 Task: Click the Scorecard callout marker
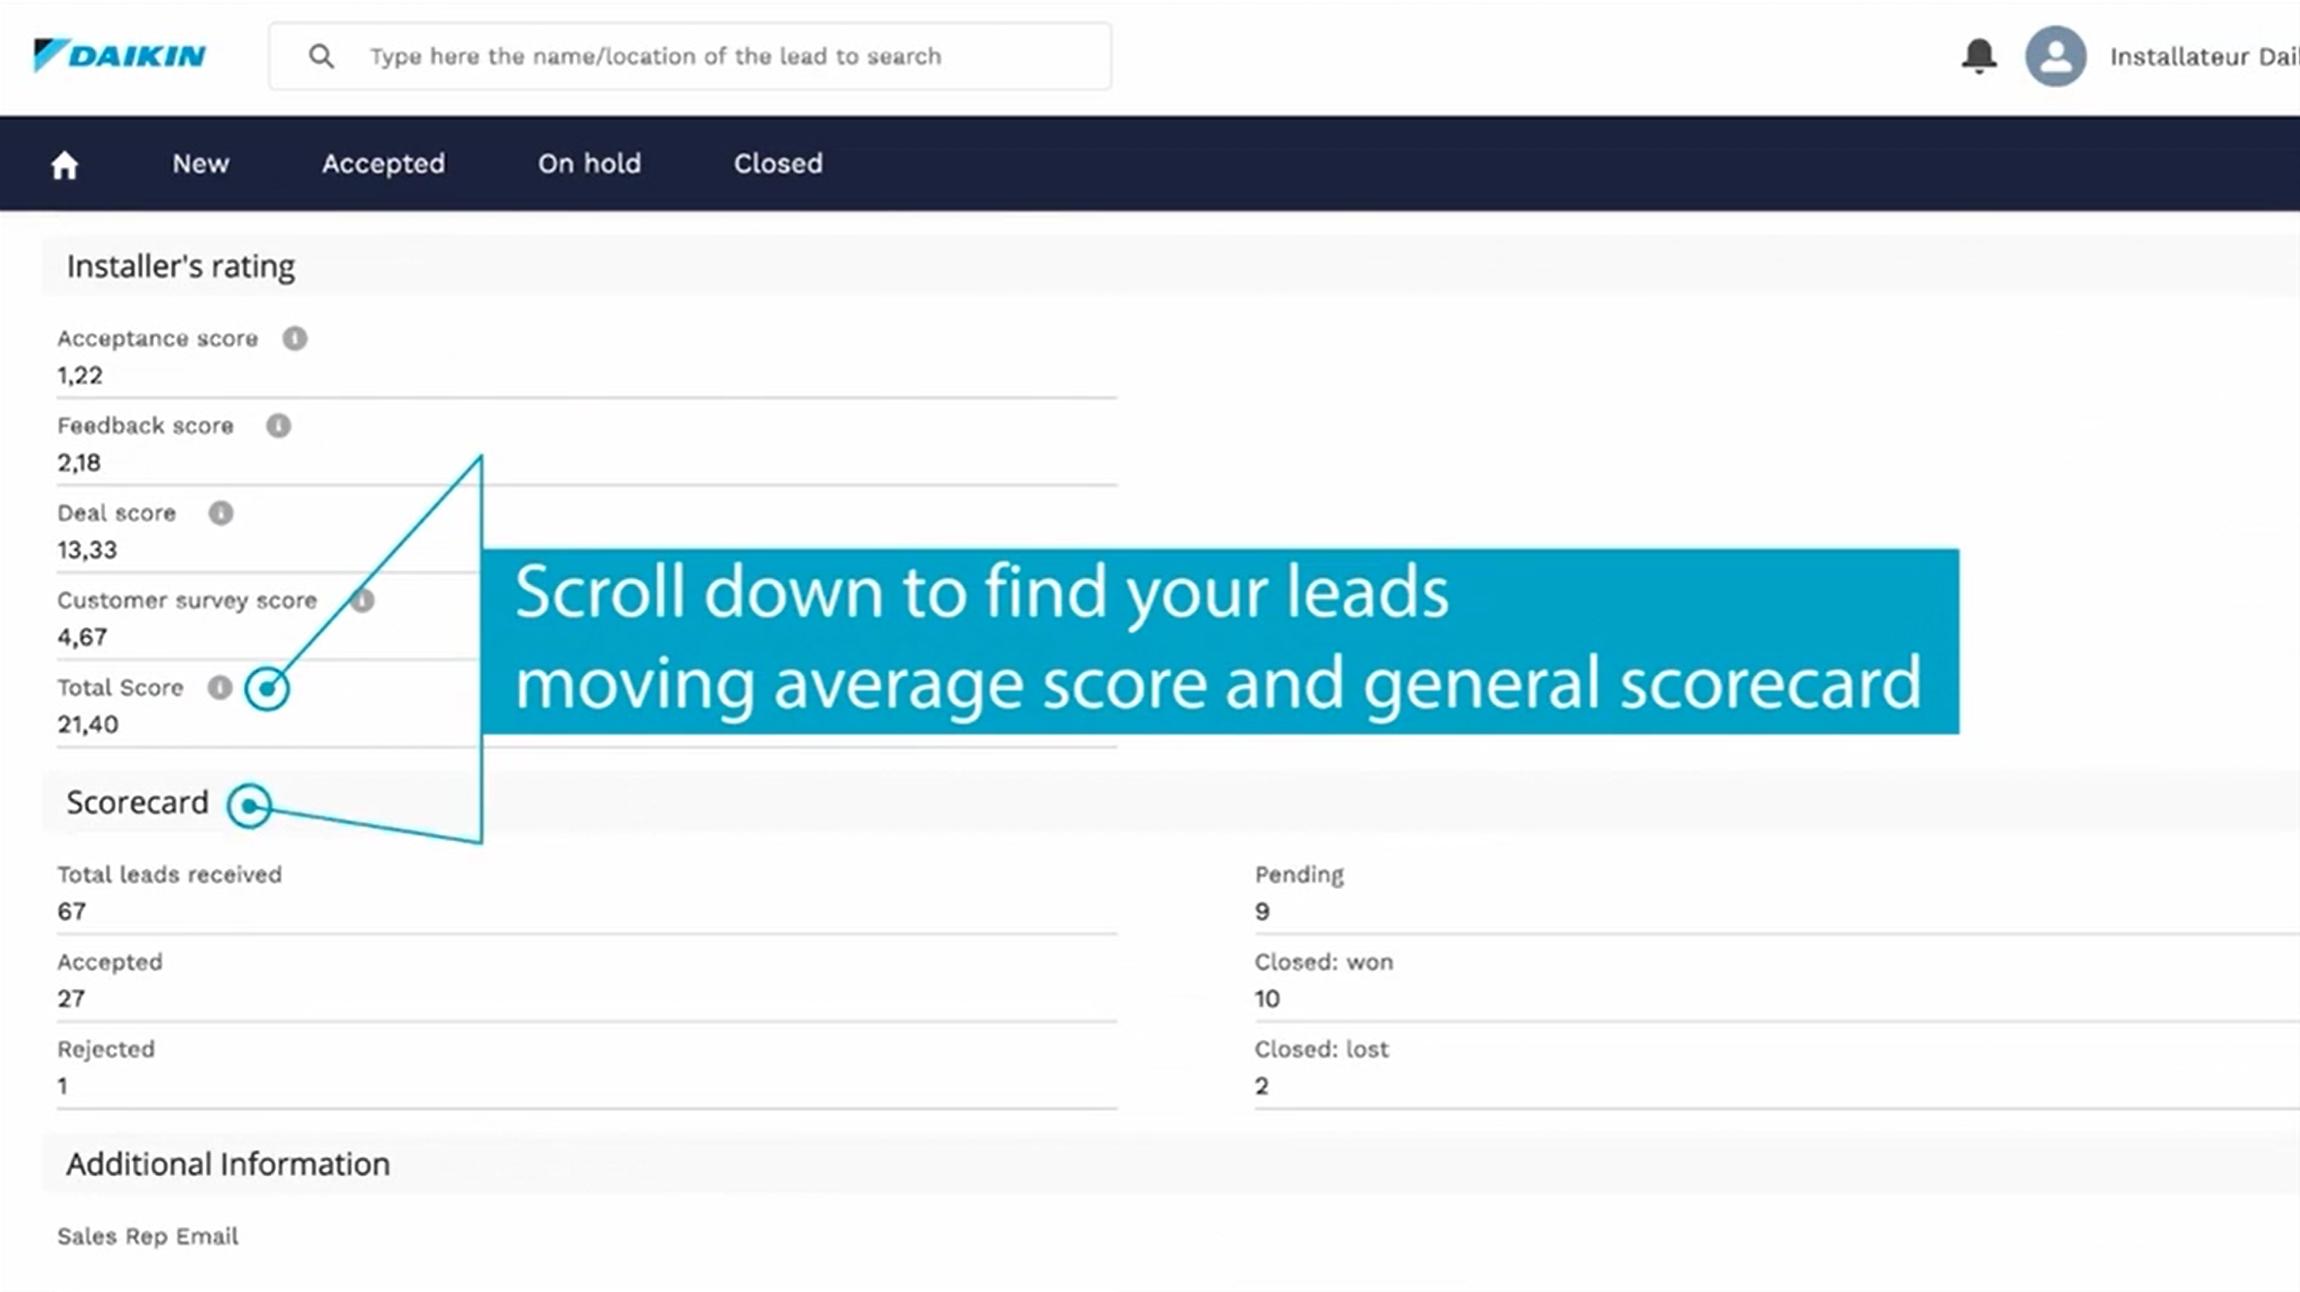249,805
